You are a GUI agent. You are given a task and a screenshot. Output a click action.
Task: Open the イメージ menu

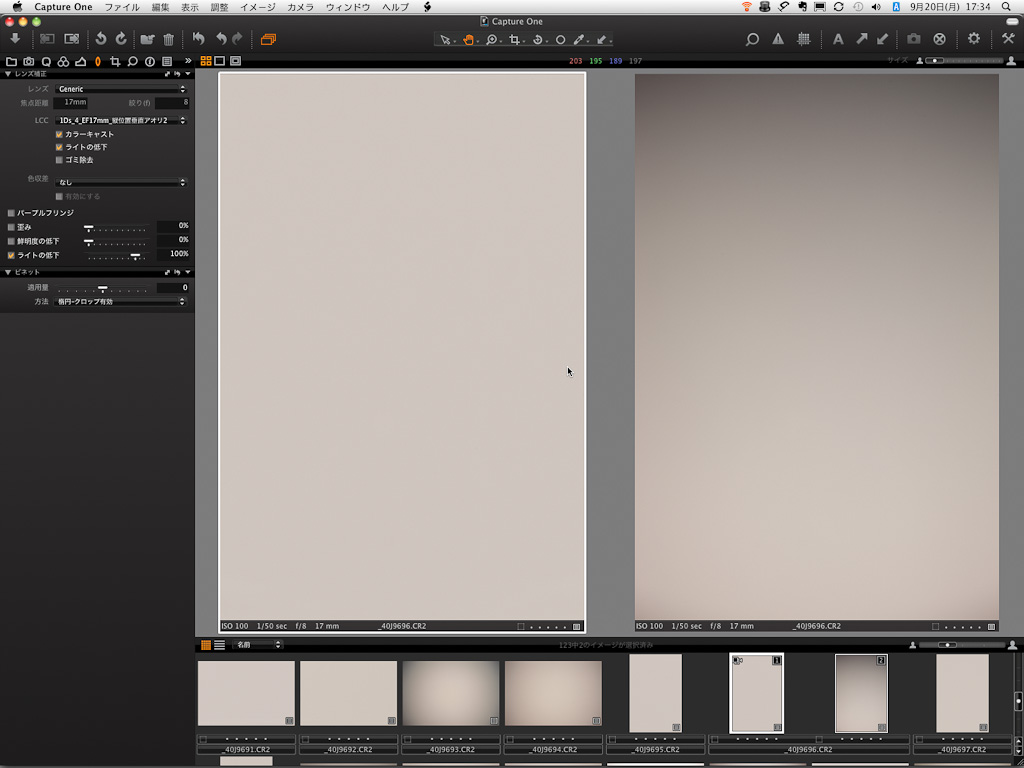(257, 7)
